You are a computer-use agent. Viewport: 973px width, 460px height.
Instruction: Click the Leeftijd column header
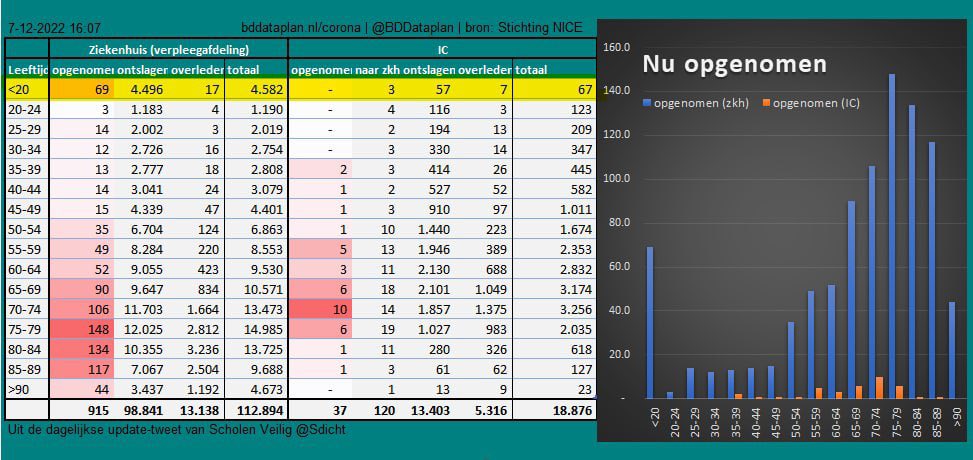pyautogui.click(x=27, y=70)
